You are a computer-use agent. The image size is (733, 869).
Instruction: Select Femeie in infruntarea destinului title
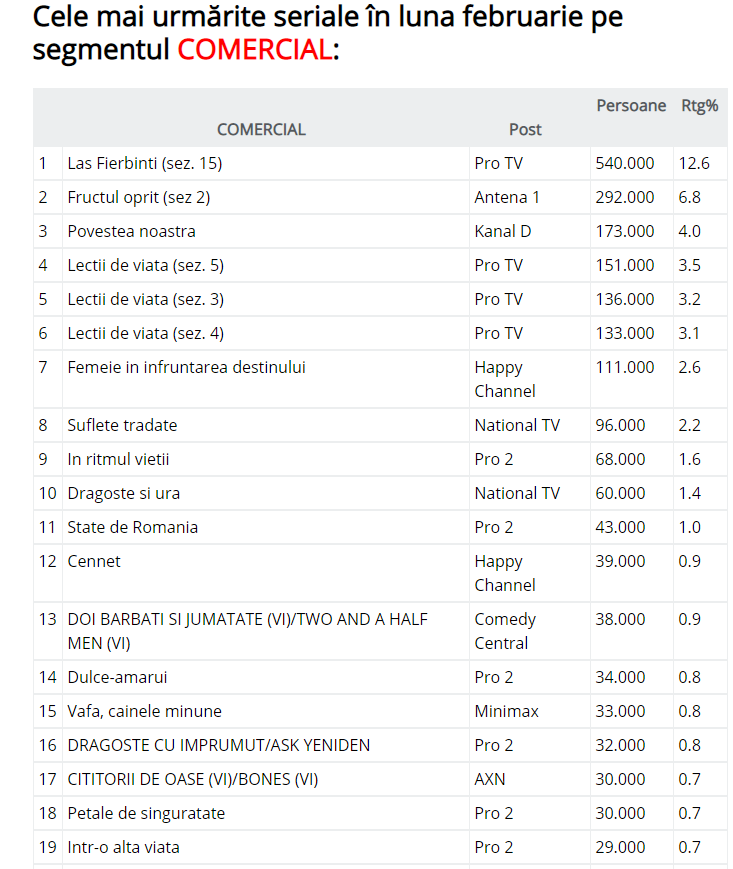[186, 367]
